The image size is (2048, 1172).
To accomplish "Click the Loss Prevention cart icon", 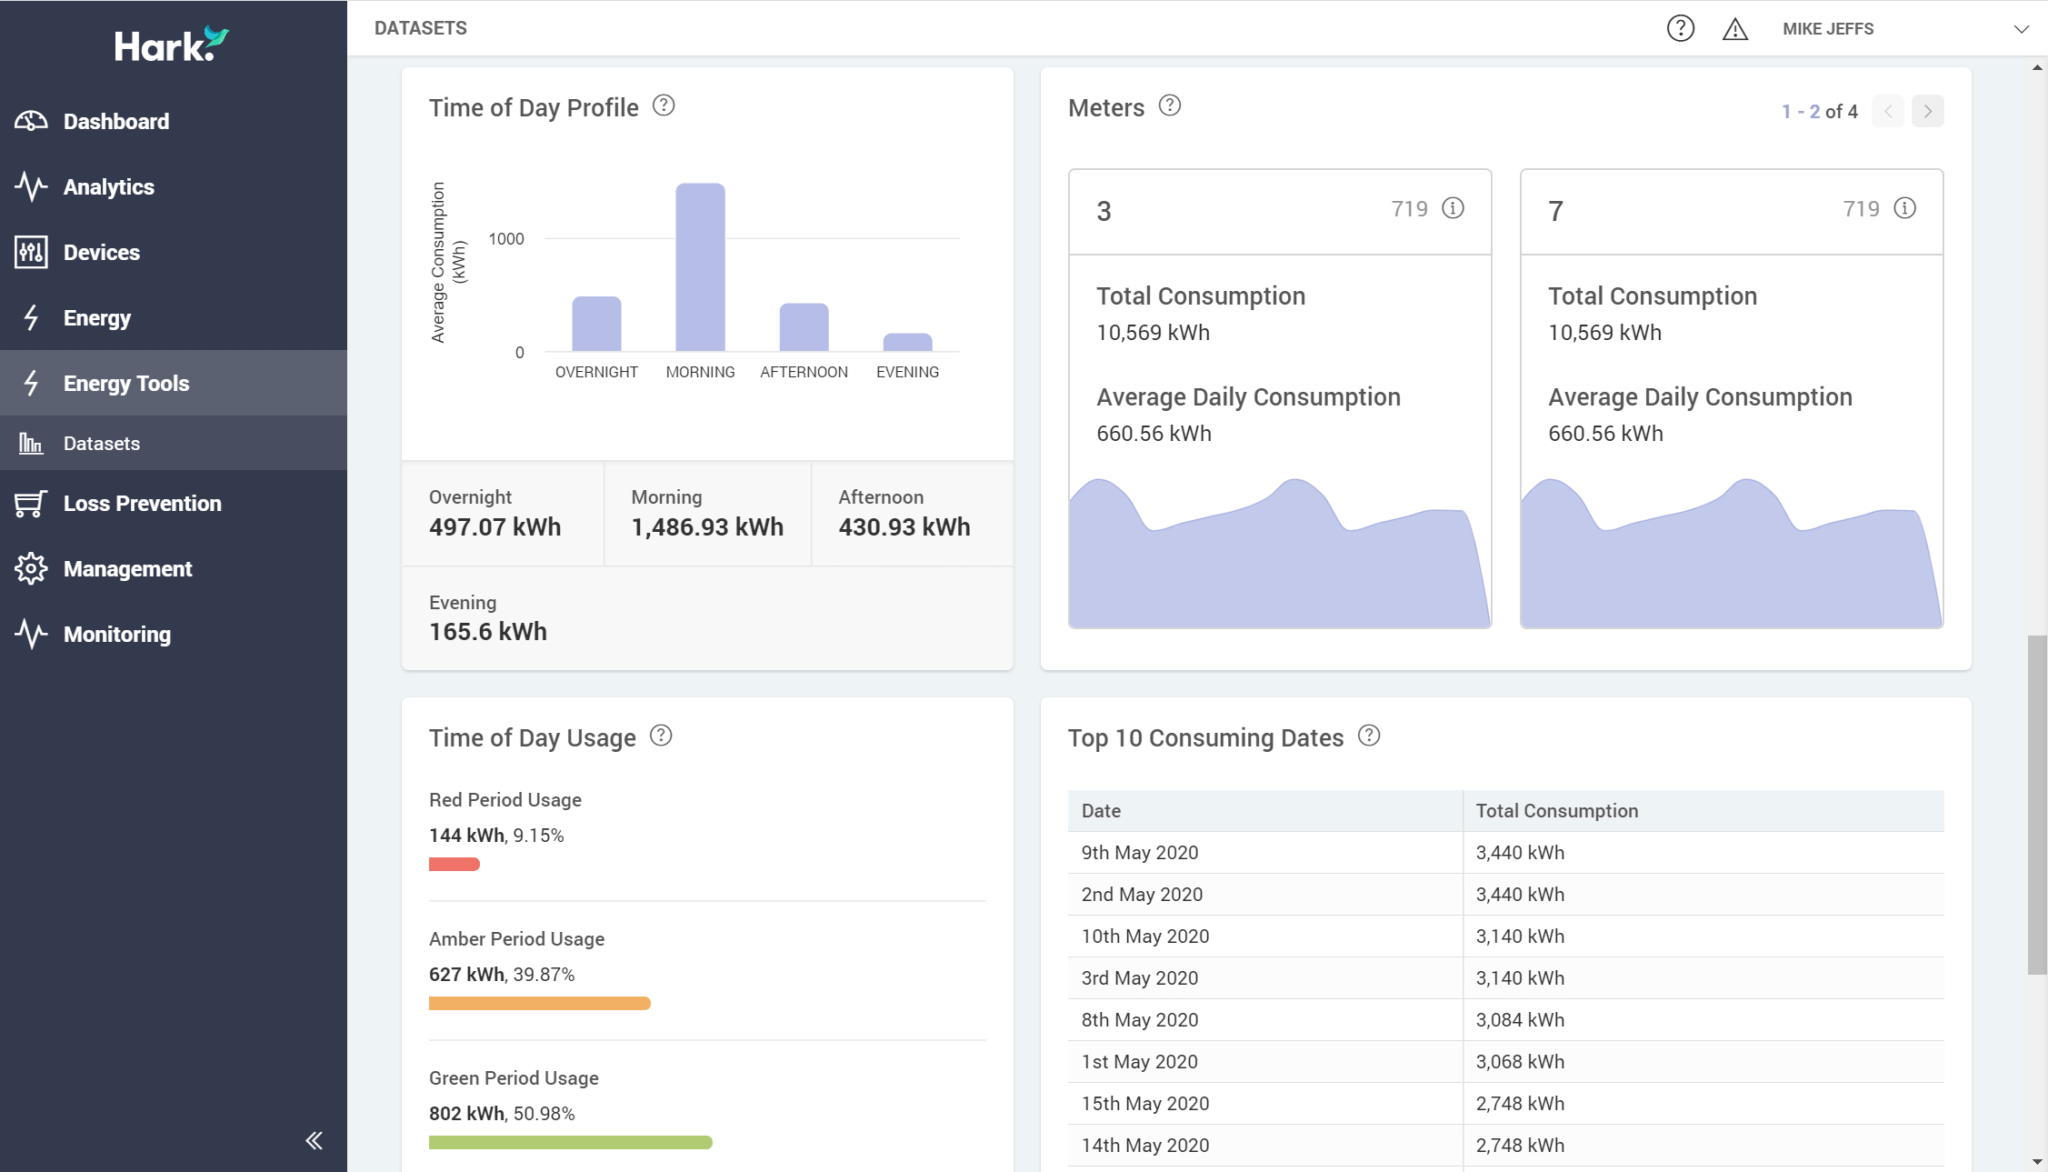I will pyautogui.click(x=31, y=503).
